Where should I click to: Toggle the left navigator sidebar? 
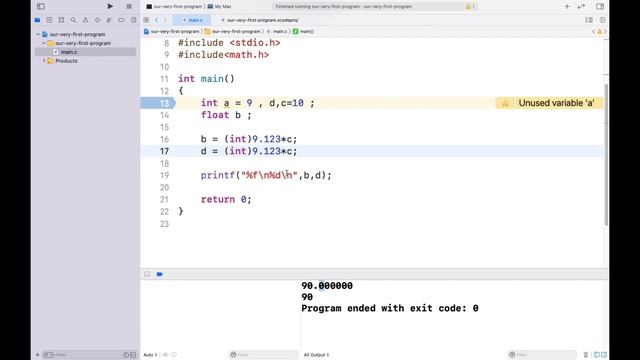point(41,7)
